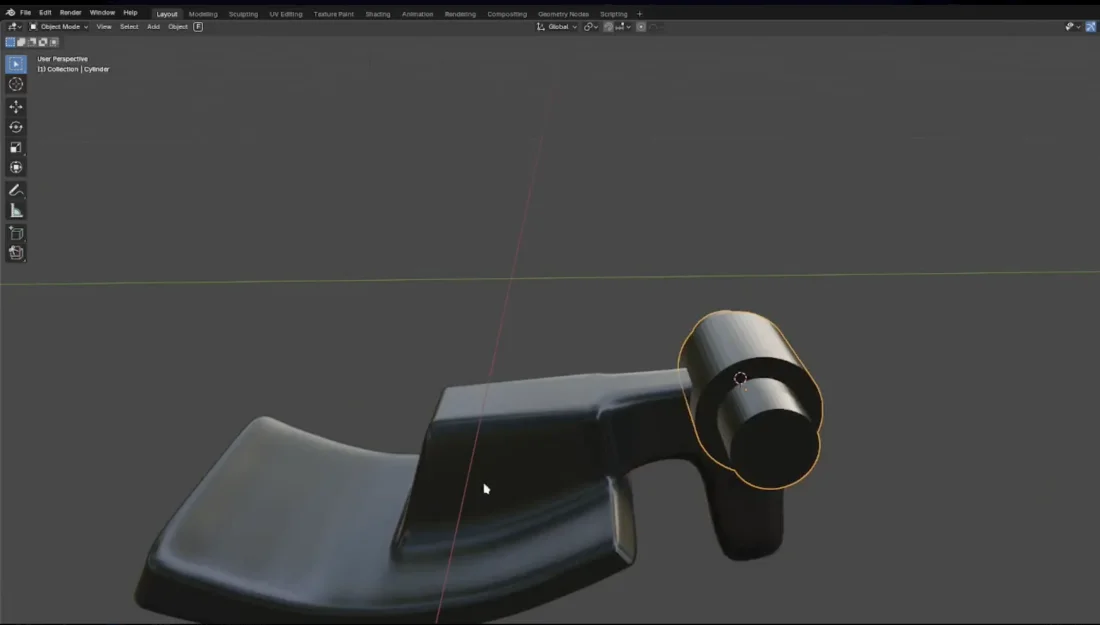Open the pivot point dropdown
The width and height of the screenshot is (1100, 625).
[x=591, y=27]
